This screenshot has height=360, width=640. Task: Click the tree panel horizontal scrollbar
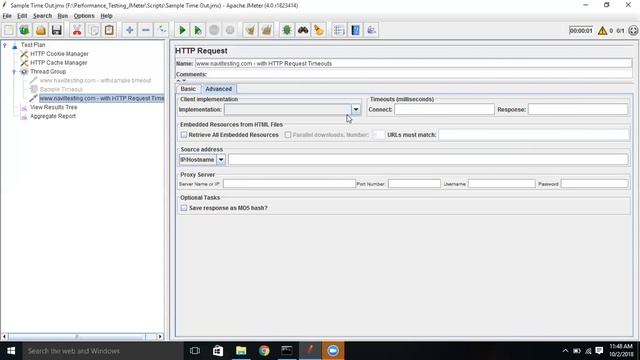(x=76, y=337)
